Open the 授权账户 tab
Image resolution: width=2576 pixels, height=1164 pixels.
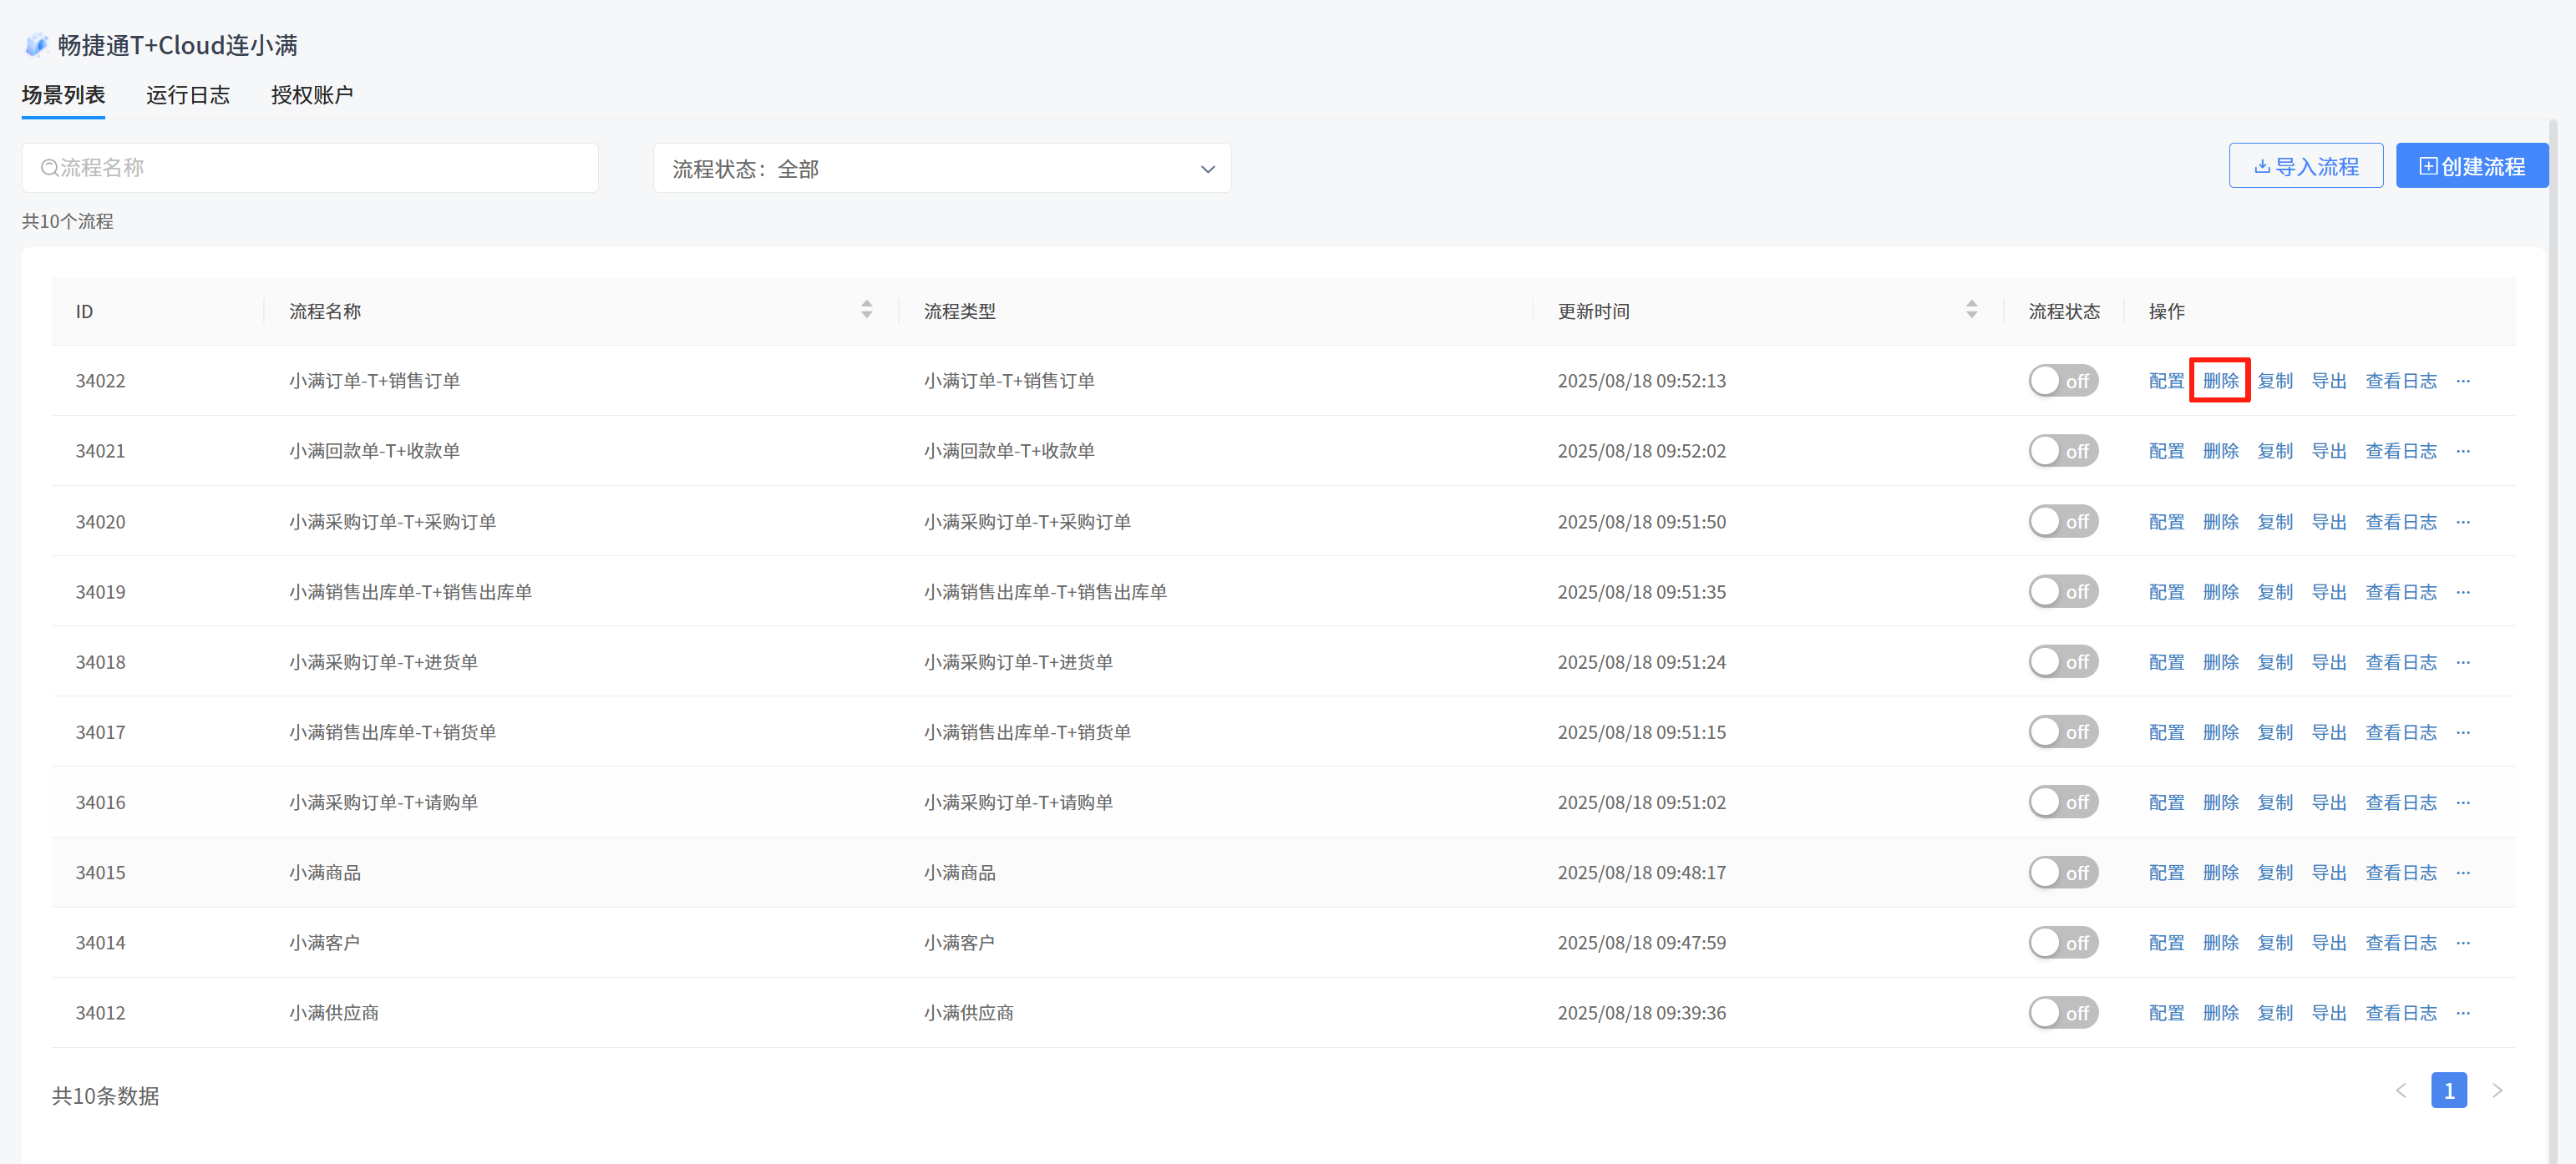click(x=311, y=95)
